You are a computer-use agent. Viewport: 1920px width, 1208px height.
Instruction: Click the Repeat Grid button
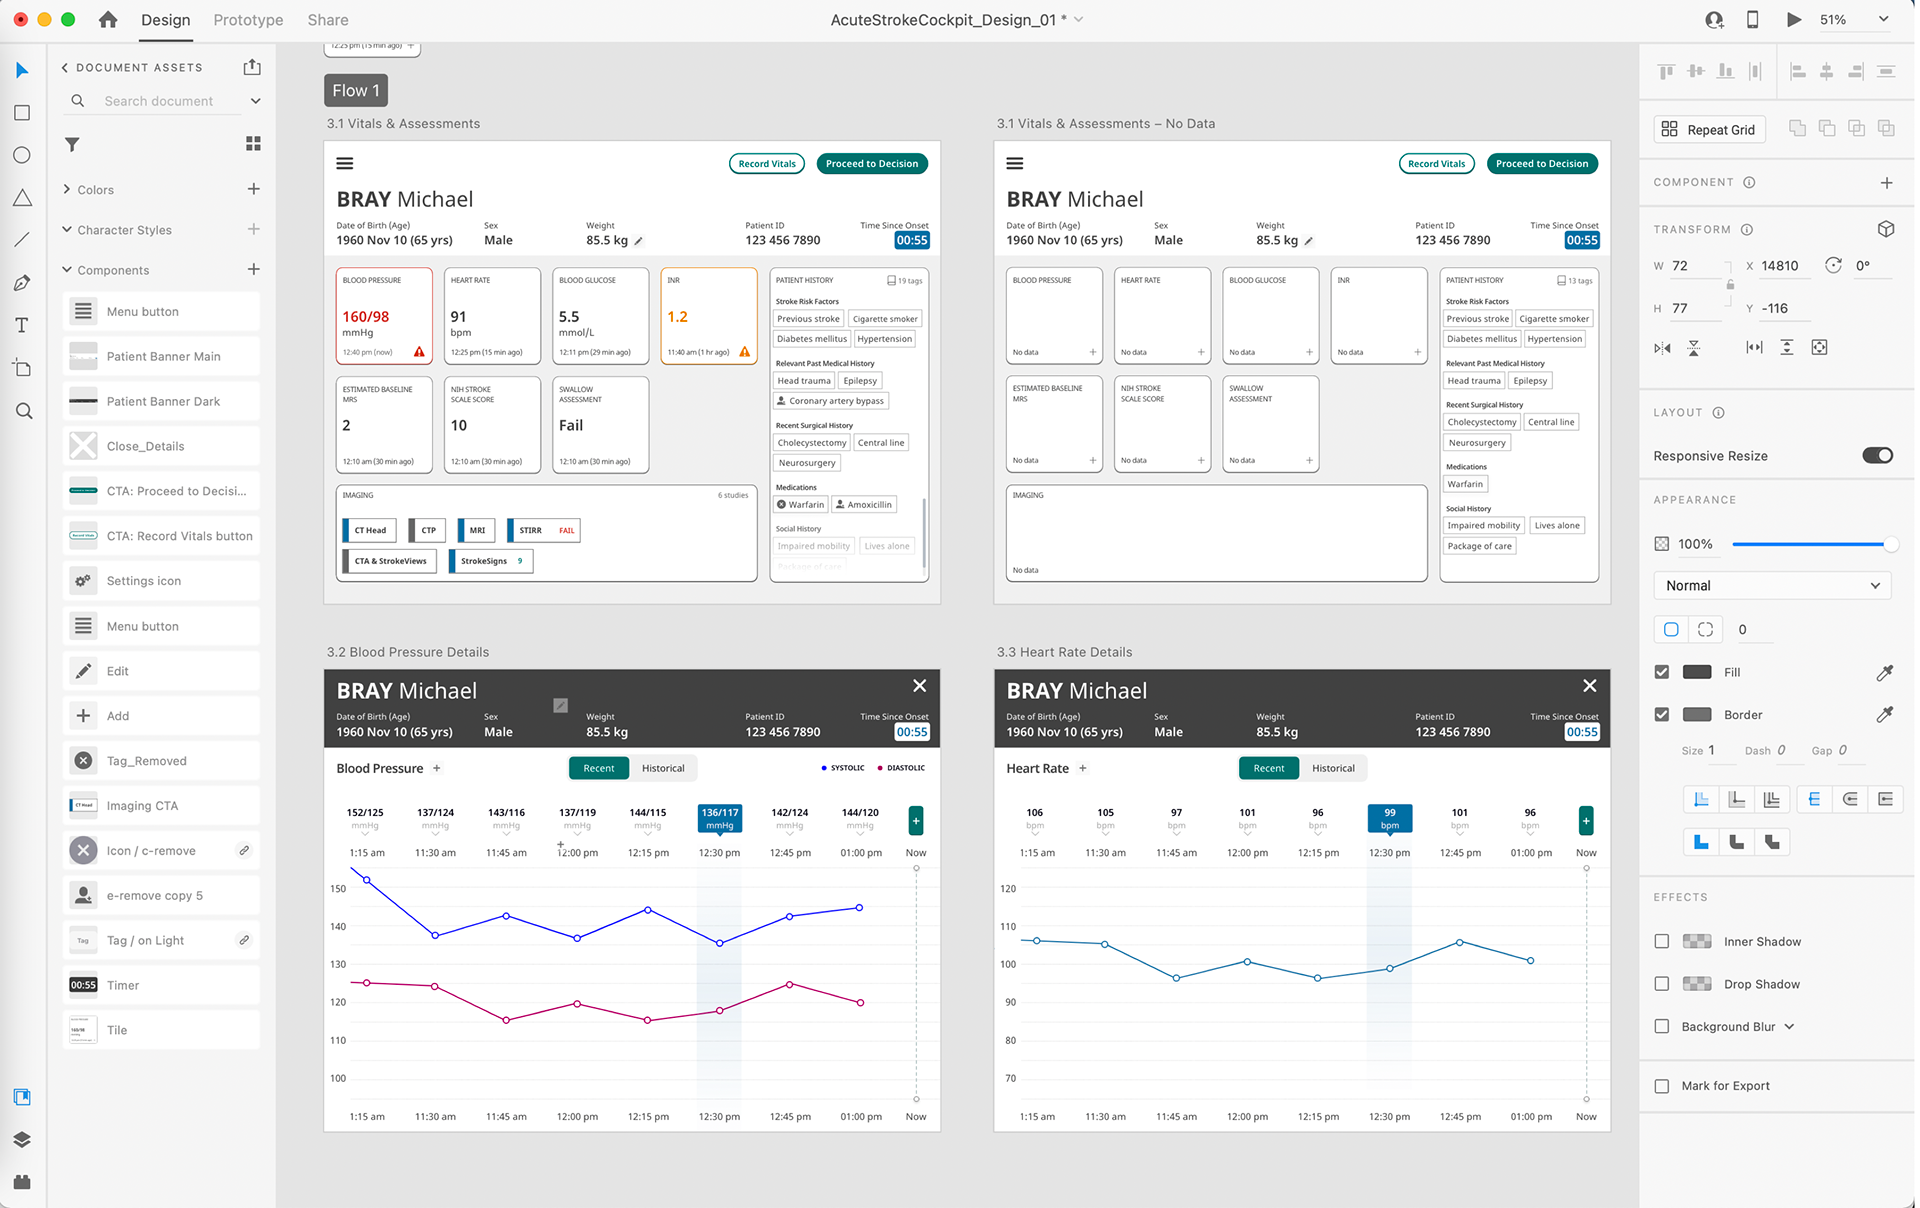pos(1709,130)
